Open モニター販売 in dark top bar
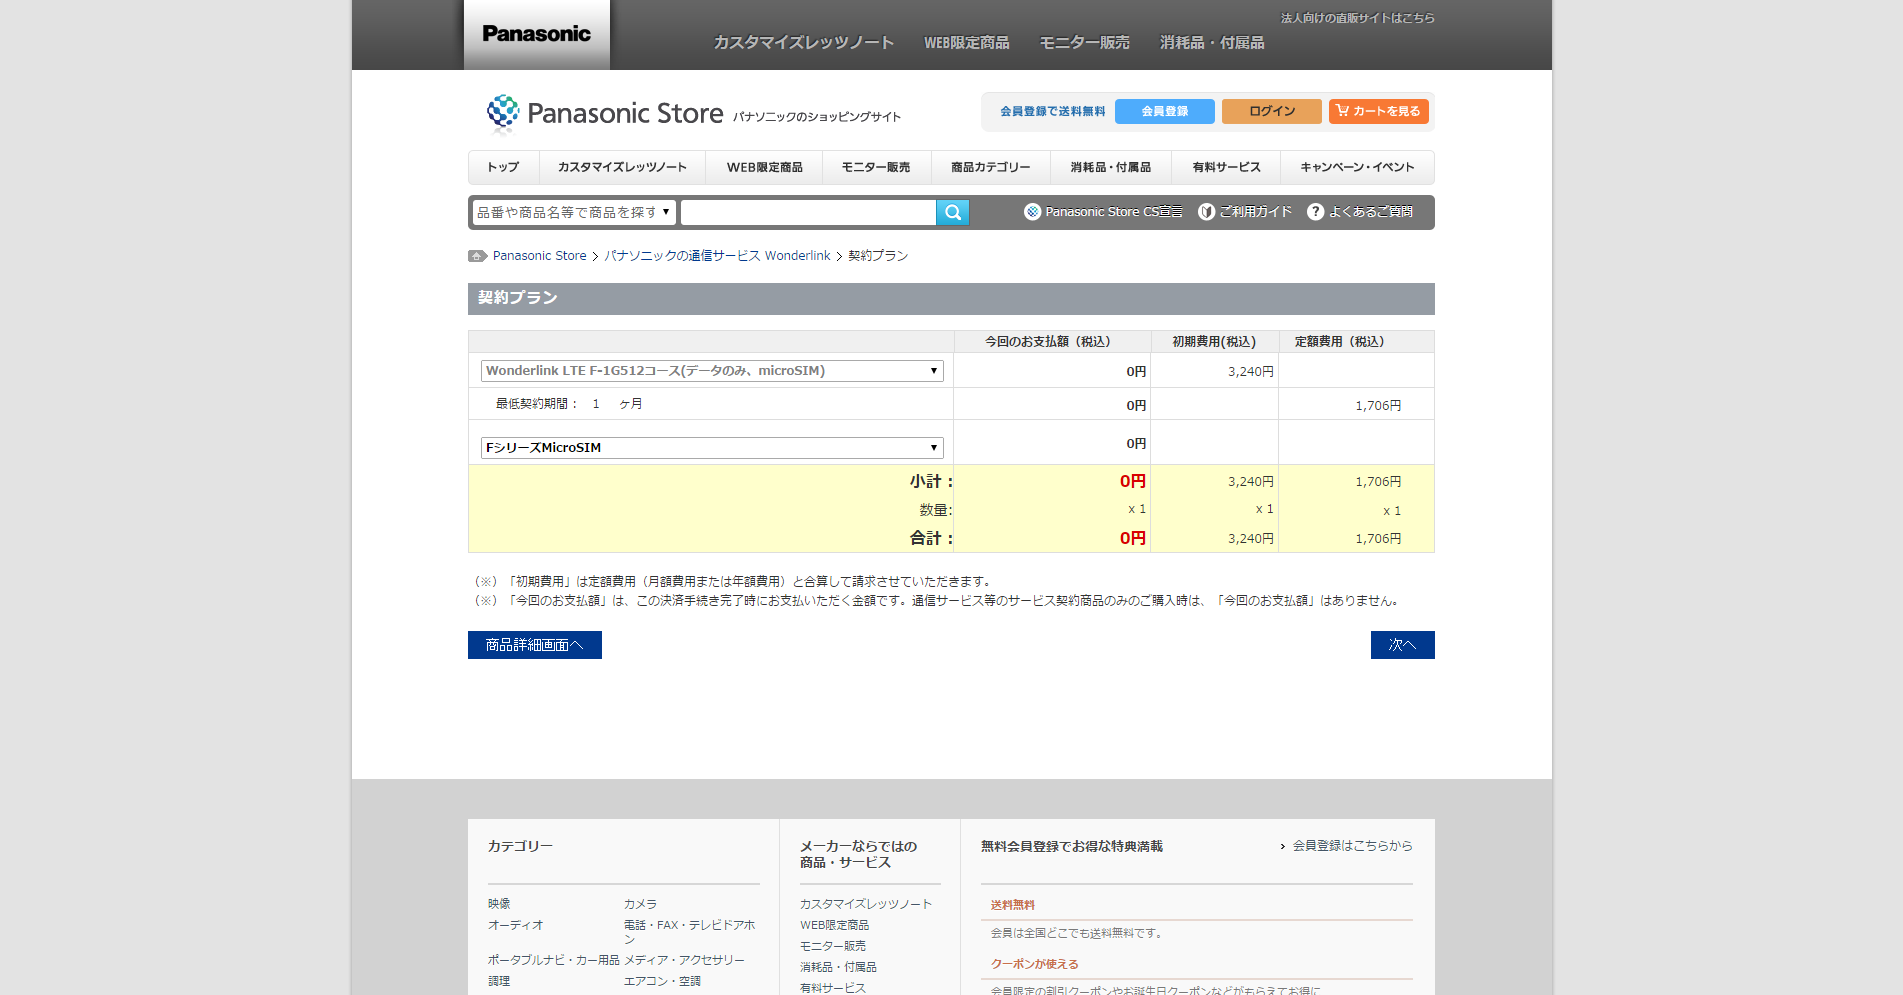 point(1084,43)
